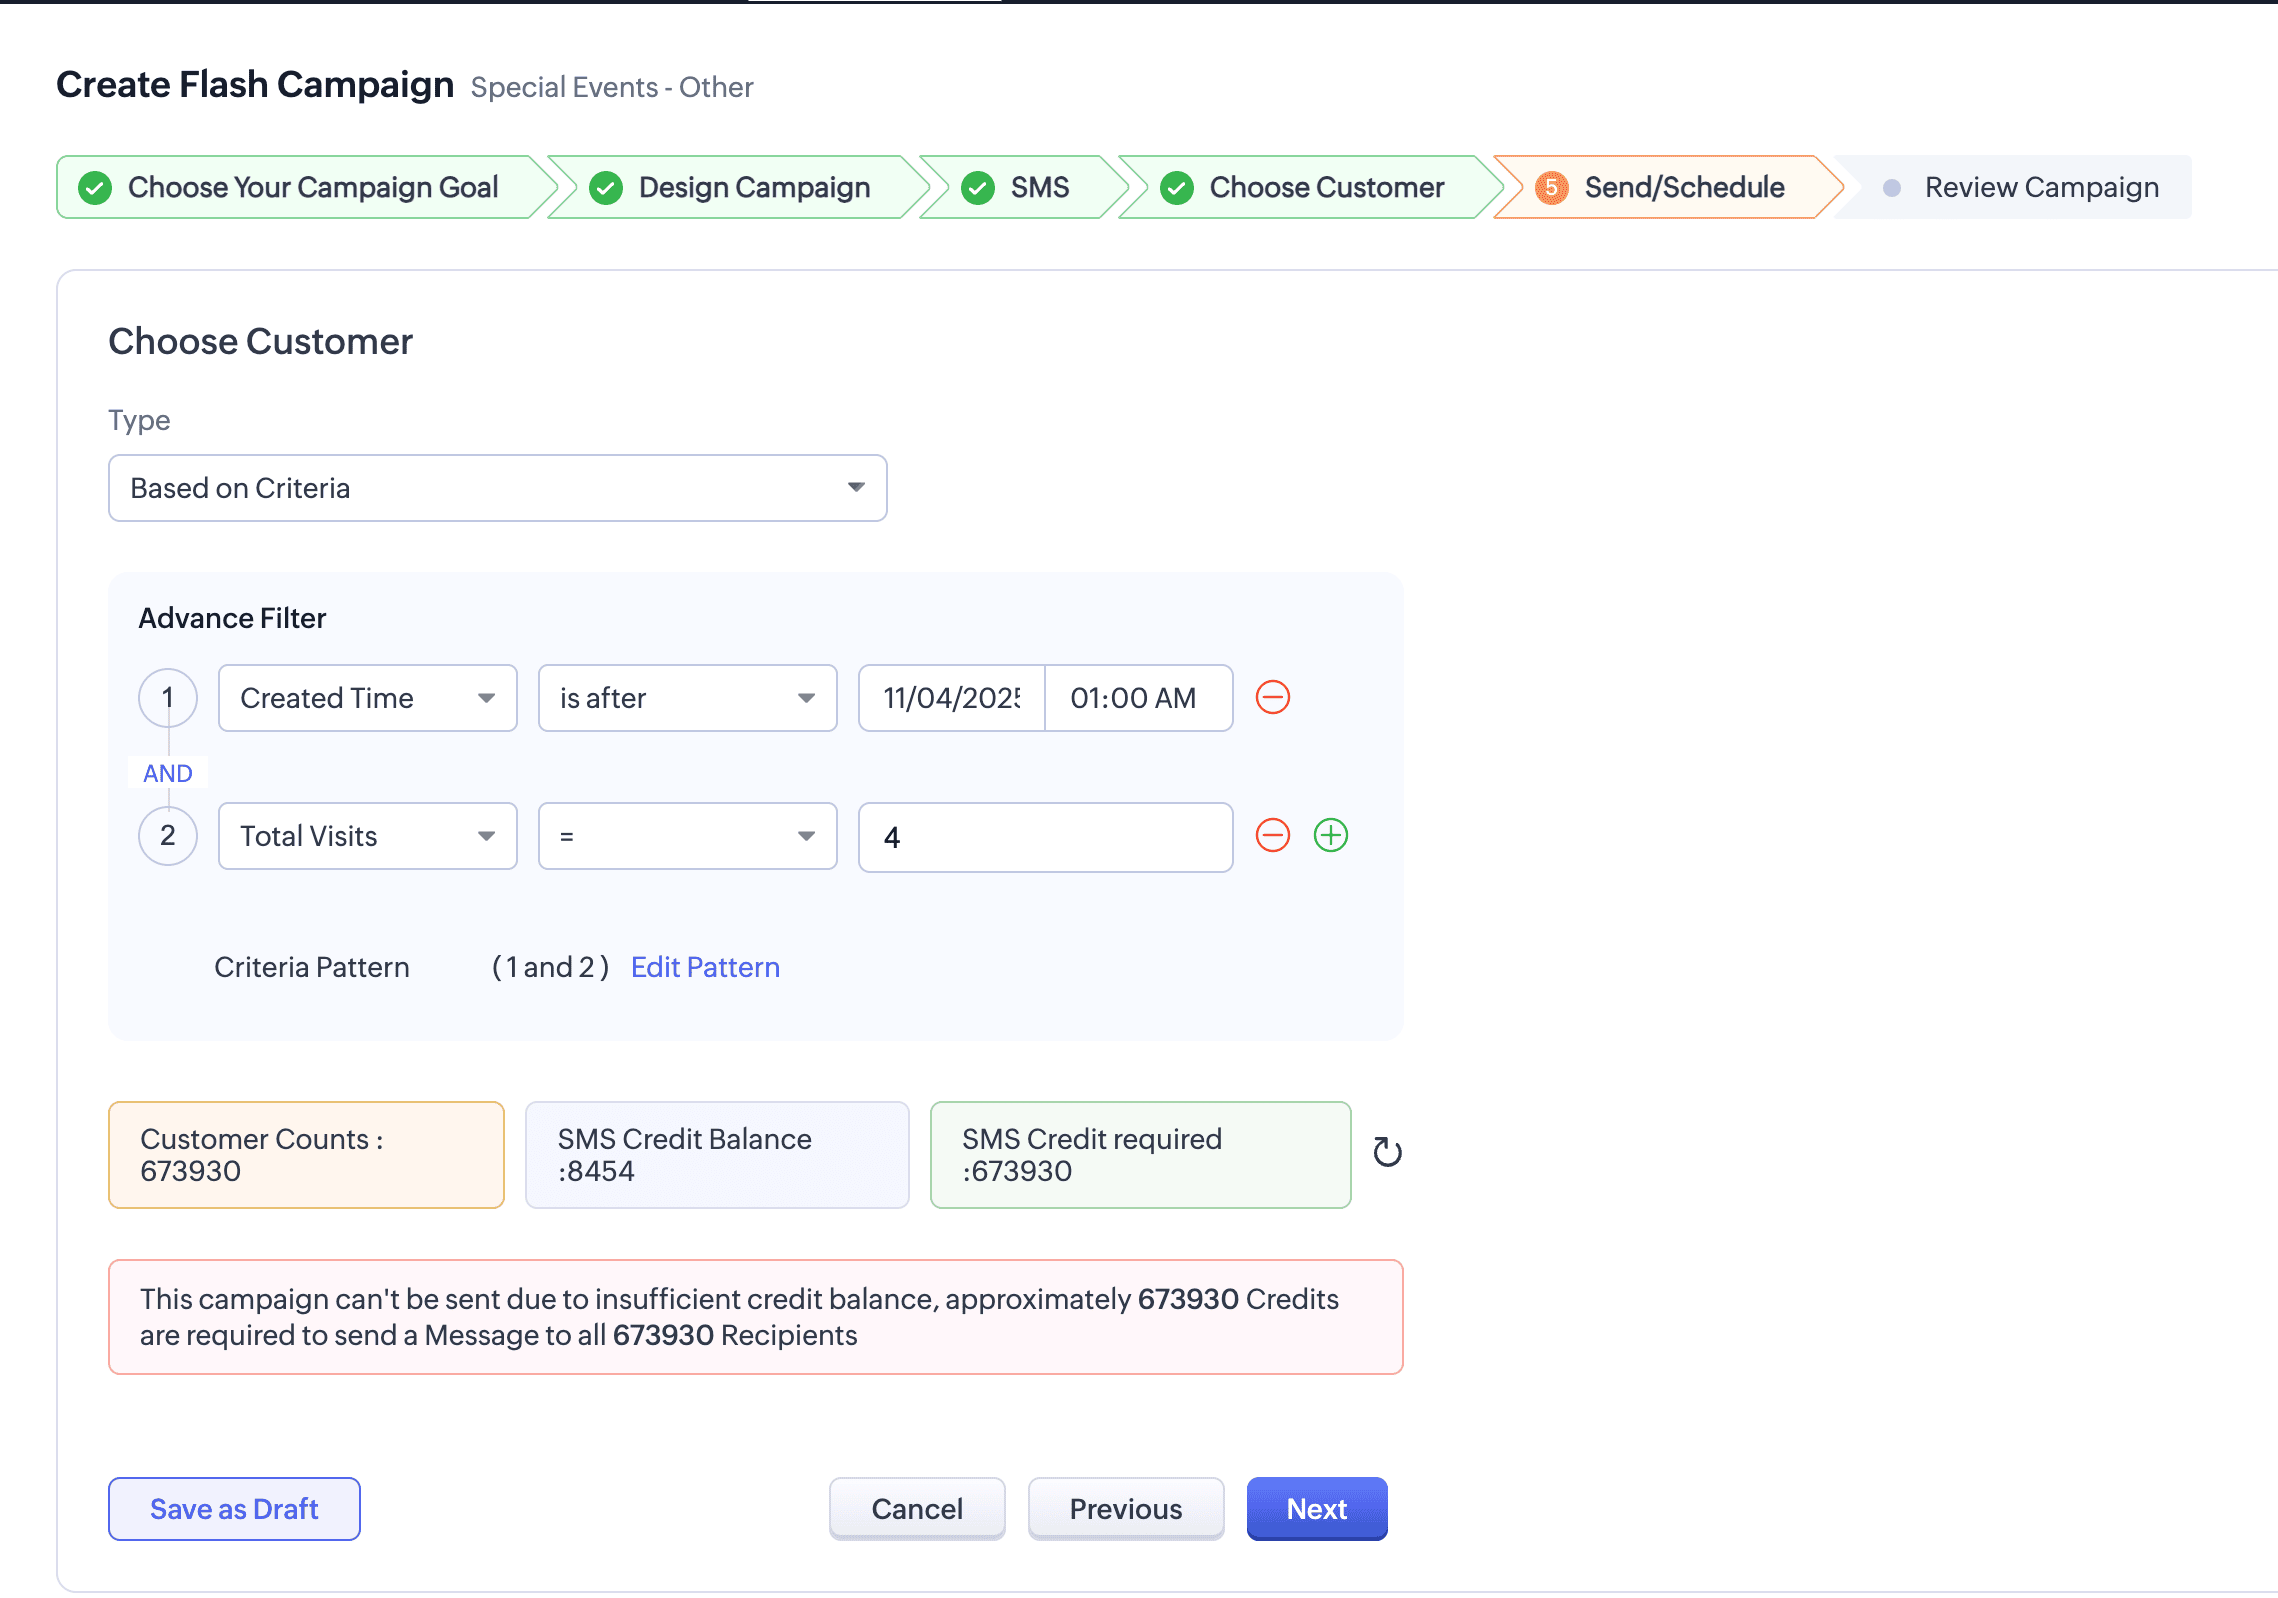Click the Customer Counts : 673930 box
This screenshot has height=1598, width=2278.
pyautogui.click(x=306, y=1155)
